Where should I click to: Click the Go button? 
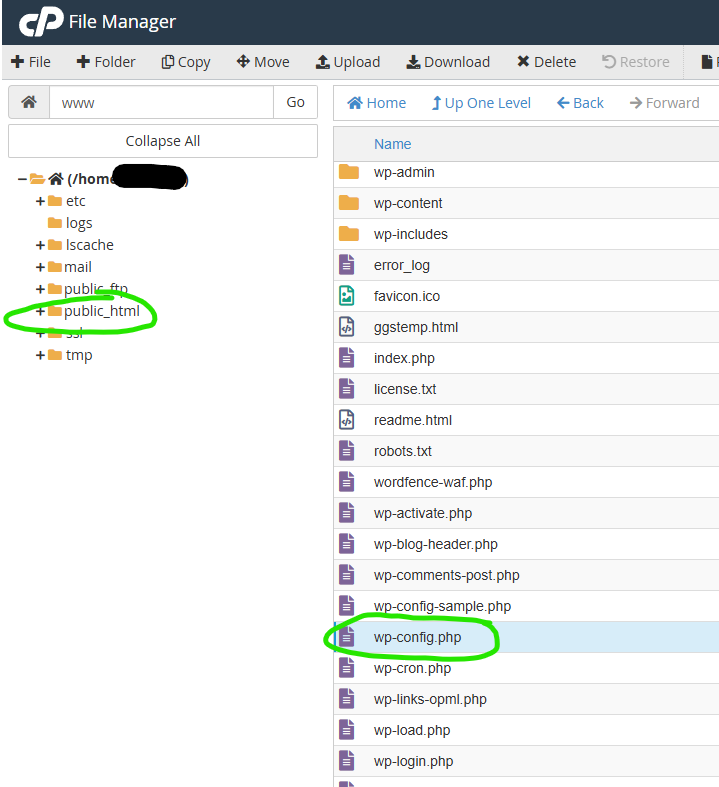(296, 102)
